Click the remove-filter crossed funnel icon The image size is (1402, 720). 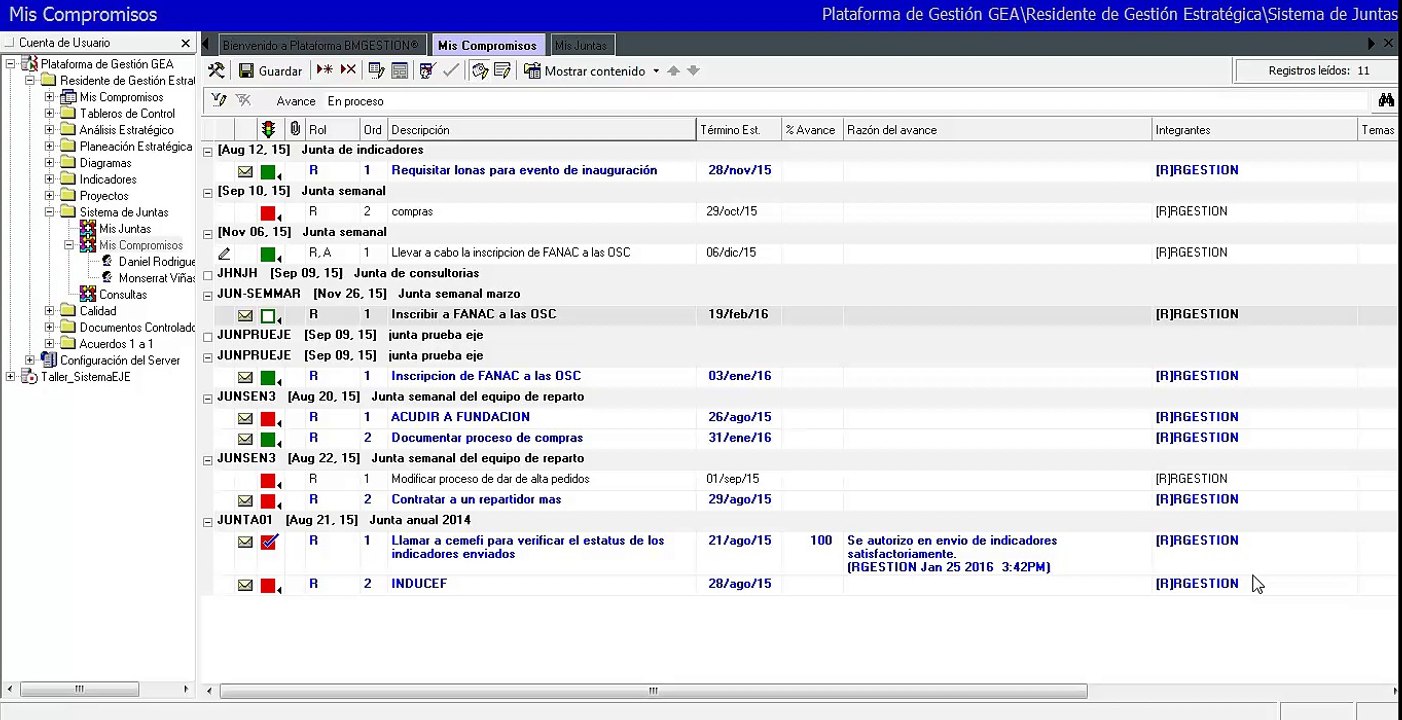[243, 100]
